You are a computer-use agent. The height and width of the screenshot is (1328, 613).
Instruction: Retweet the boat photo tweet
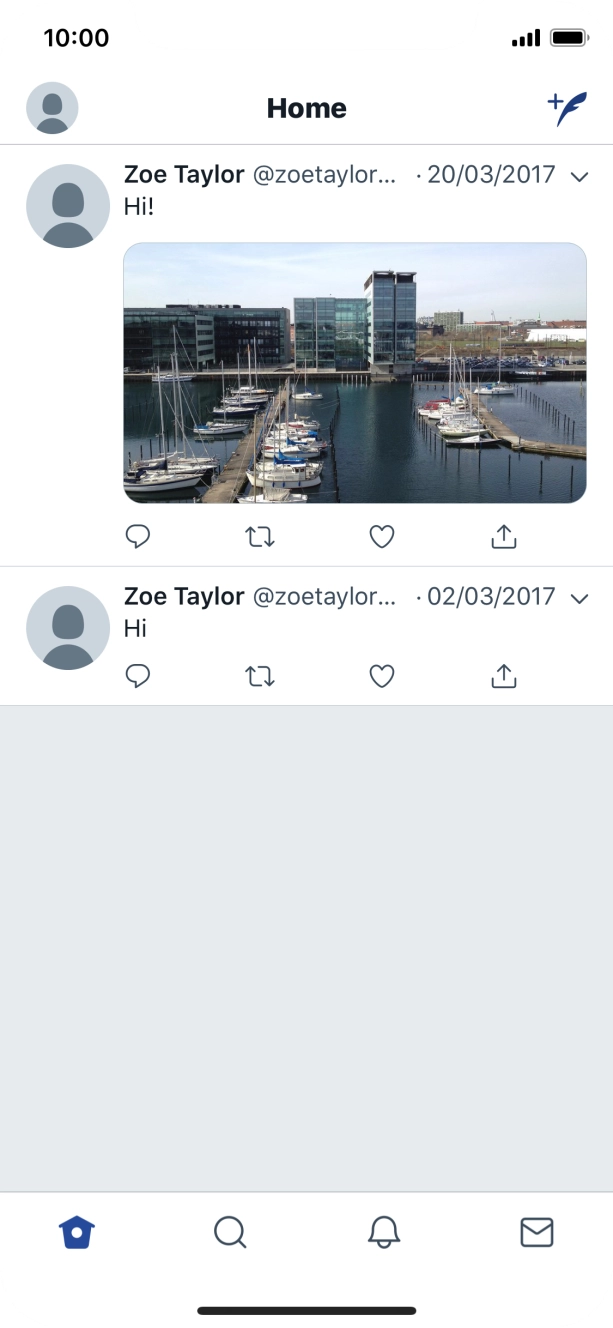pos(260,536)
